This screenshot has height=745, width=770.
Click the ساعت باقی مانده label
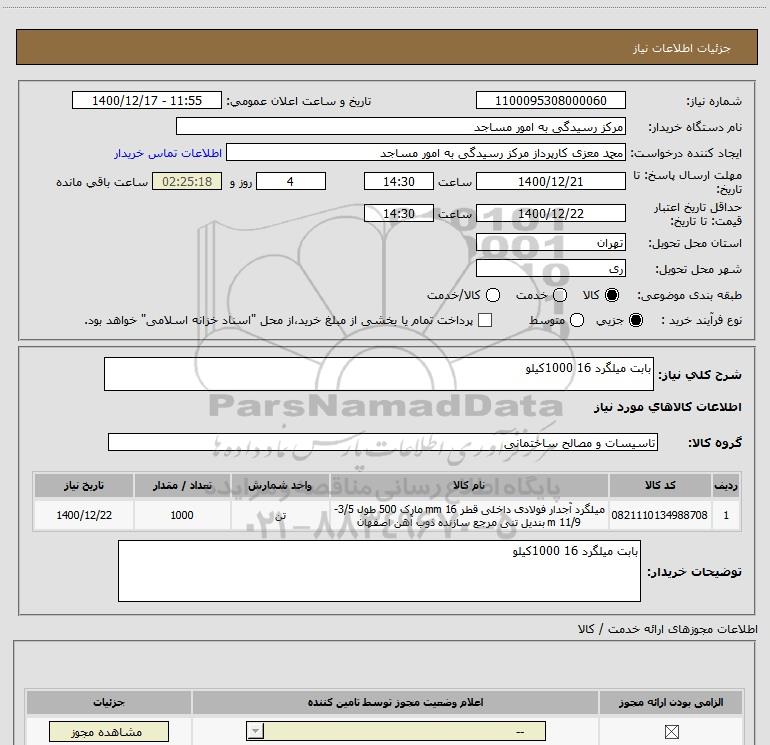point(102,182)
